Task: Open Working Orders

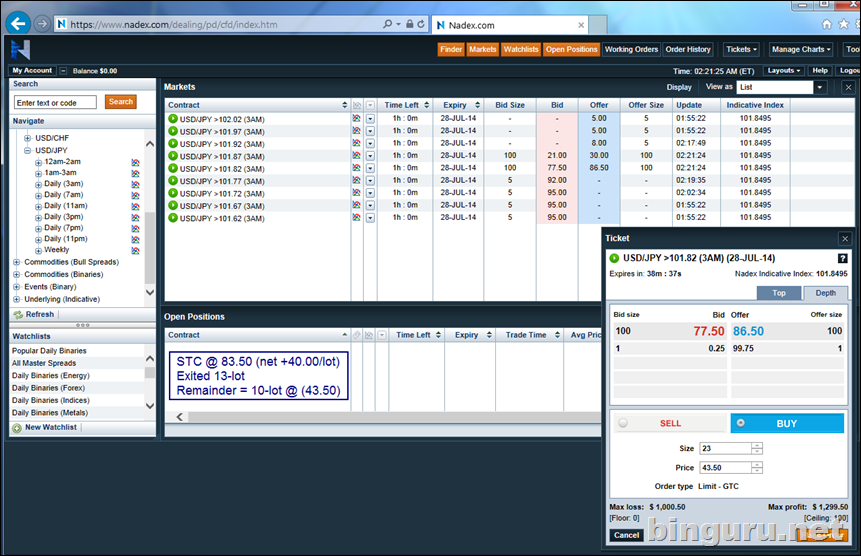Action: [631, 49]
